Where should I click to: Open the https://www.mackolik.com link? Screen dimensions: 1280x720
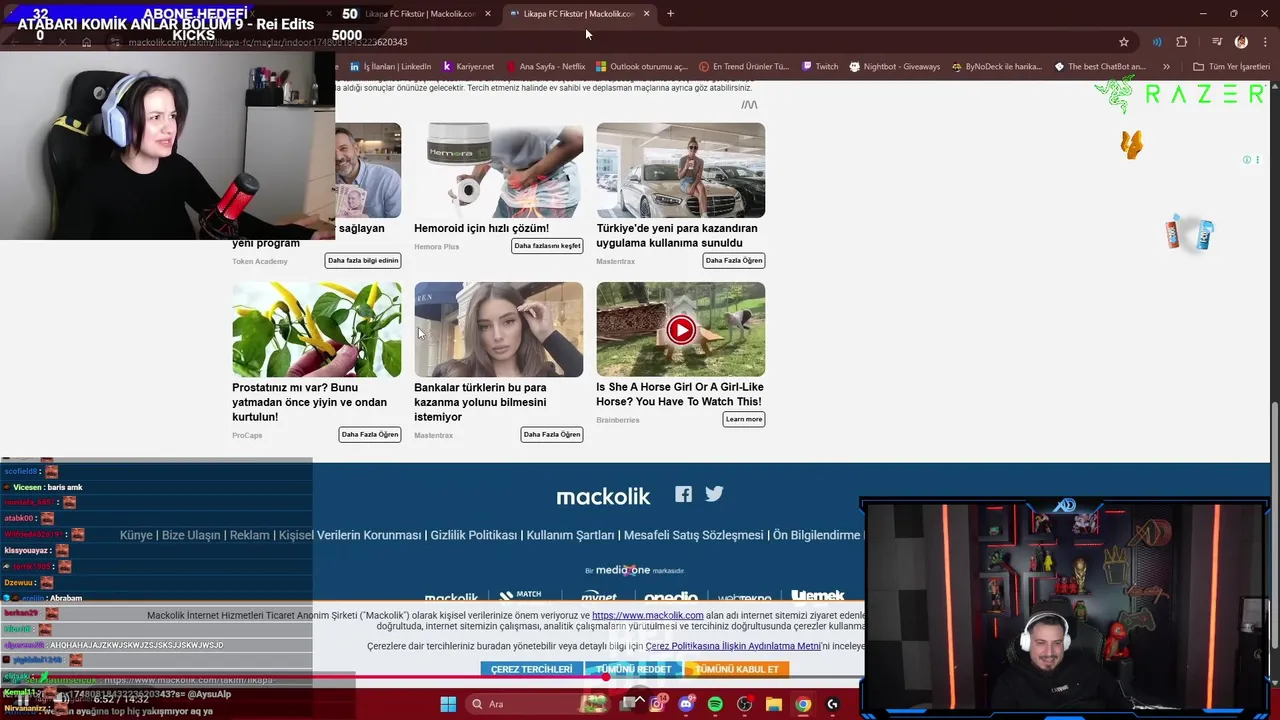(647, 616)
